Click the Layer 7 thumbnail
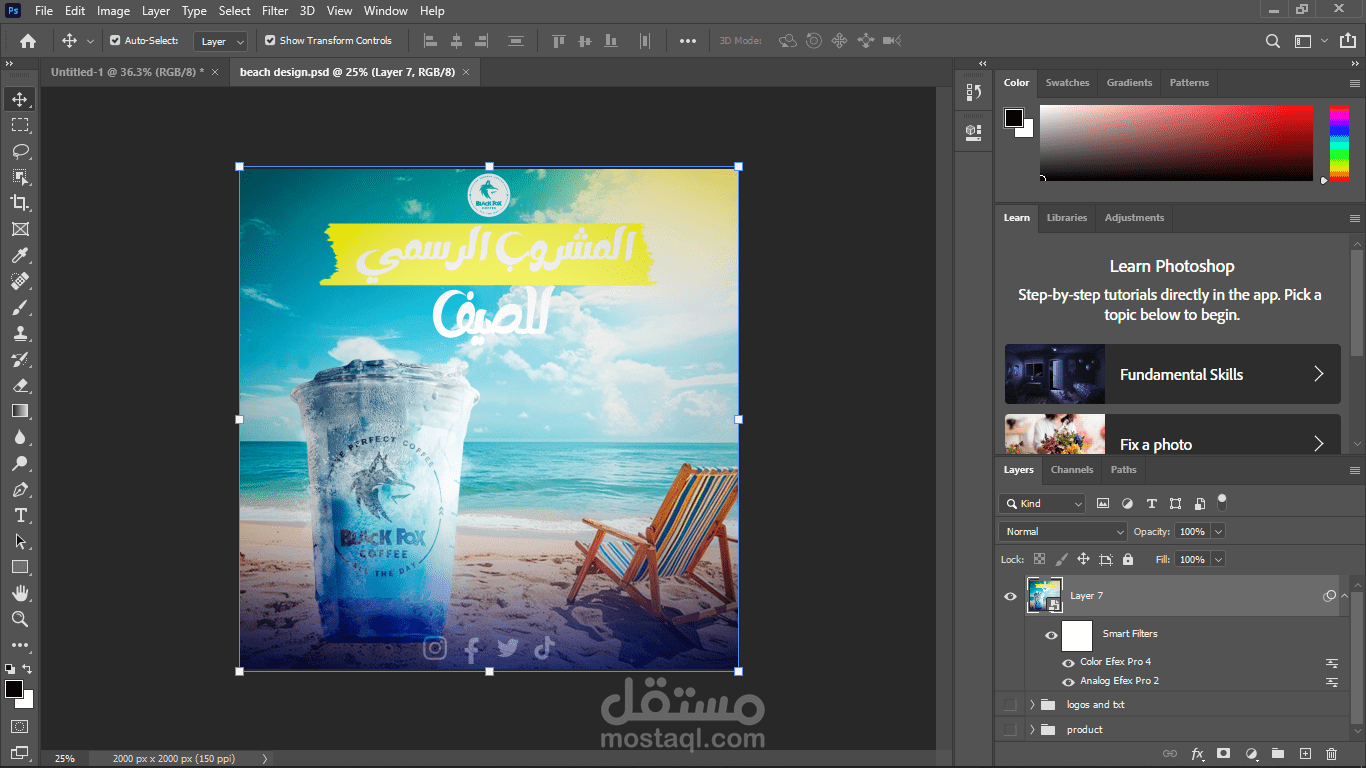Screen dimensions: 1366x768 click(1044, 596)
